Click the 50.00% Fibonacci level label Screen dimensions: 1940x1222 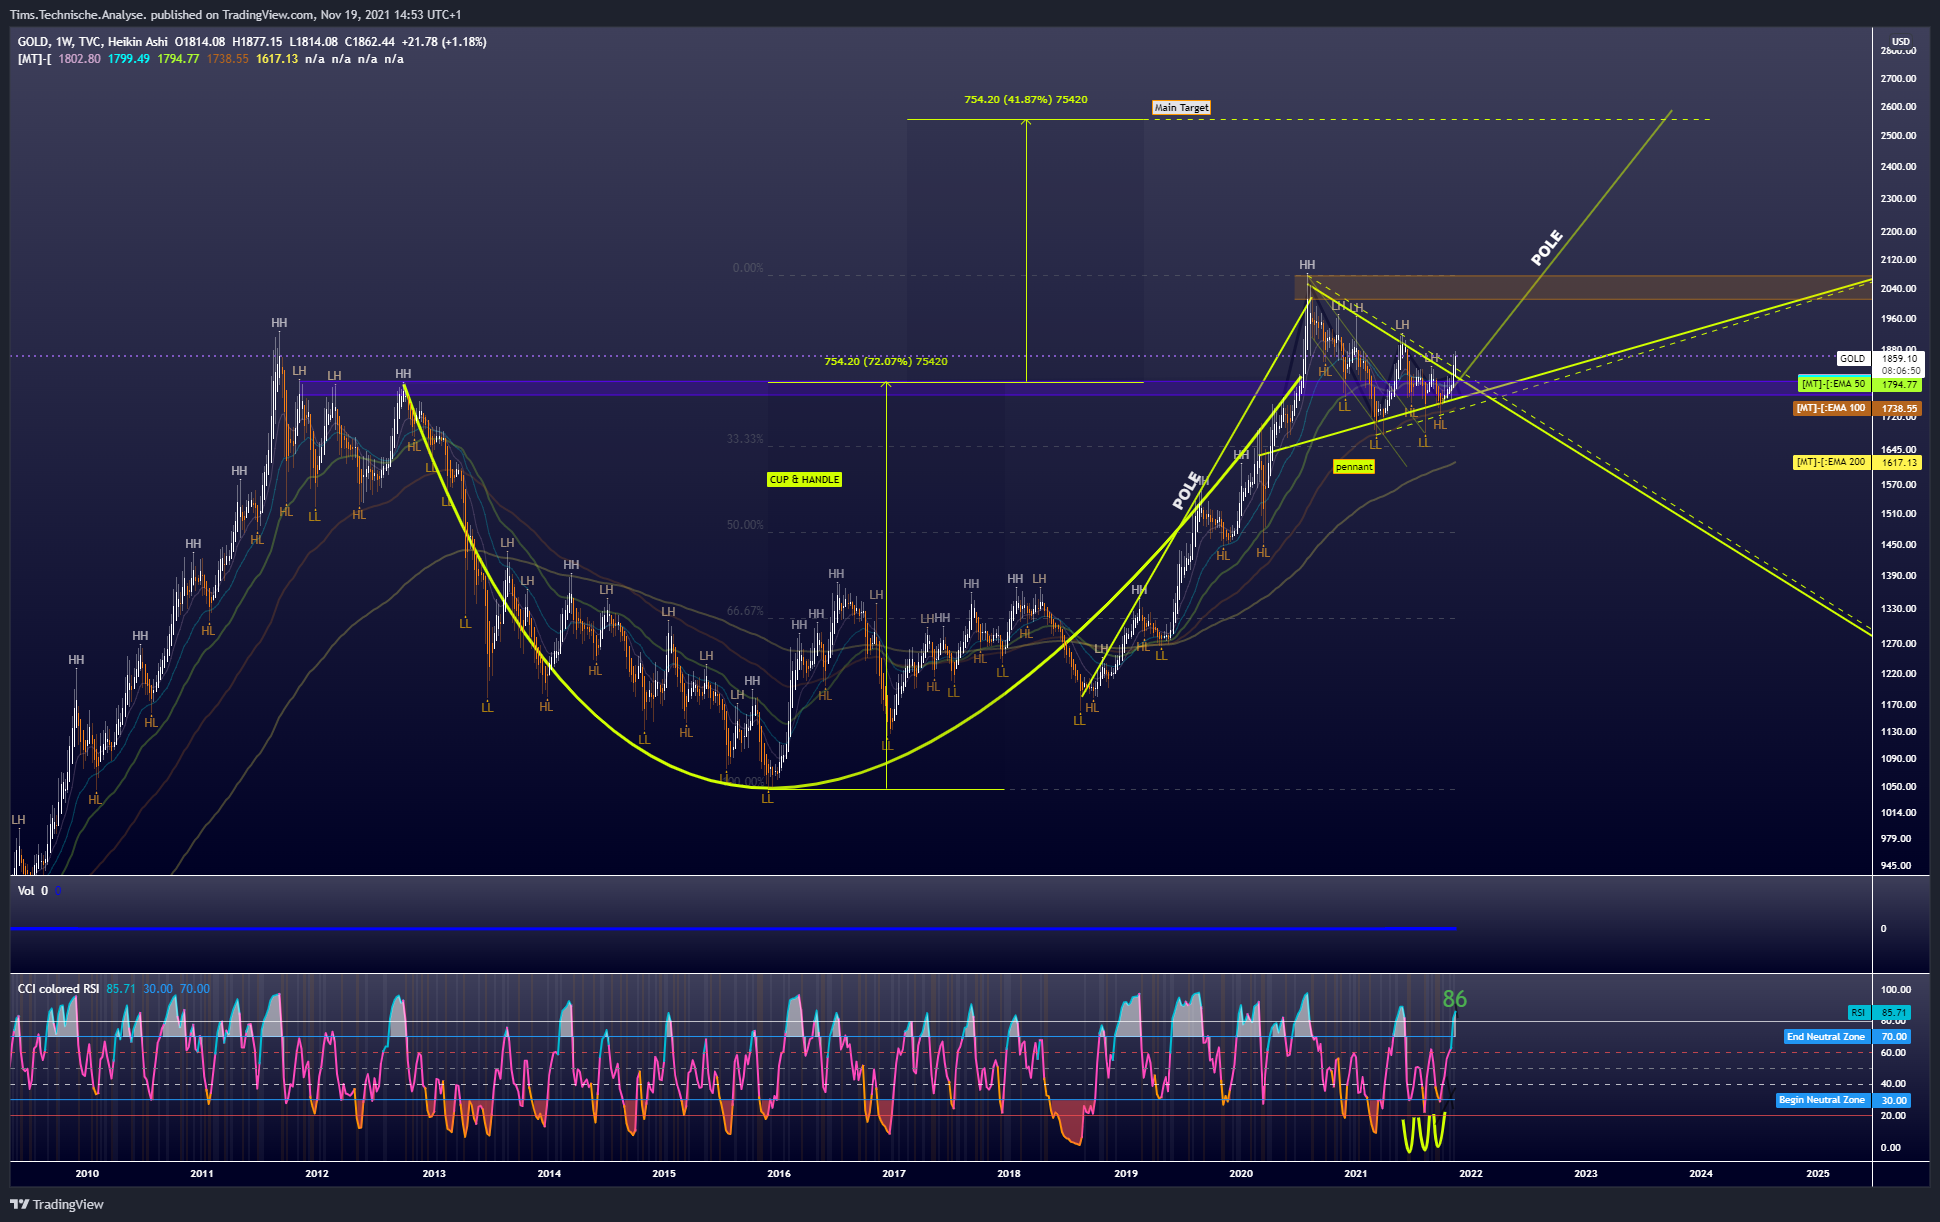point(745,525)
